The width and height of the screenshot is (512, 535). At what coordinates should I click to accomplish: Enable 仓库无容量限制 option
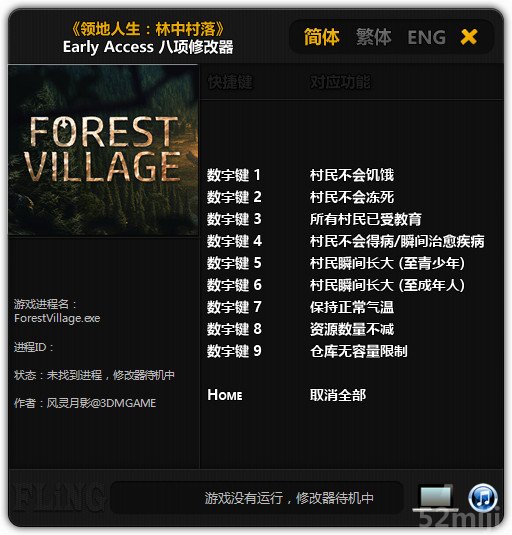click(359, 351)
